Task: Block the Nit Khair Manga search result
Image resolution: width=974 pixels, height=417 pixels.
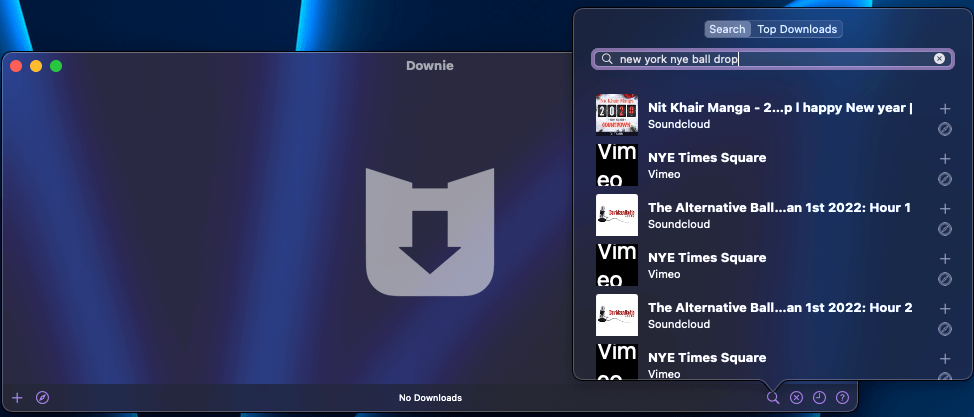Action: (x=945, y=129)
